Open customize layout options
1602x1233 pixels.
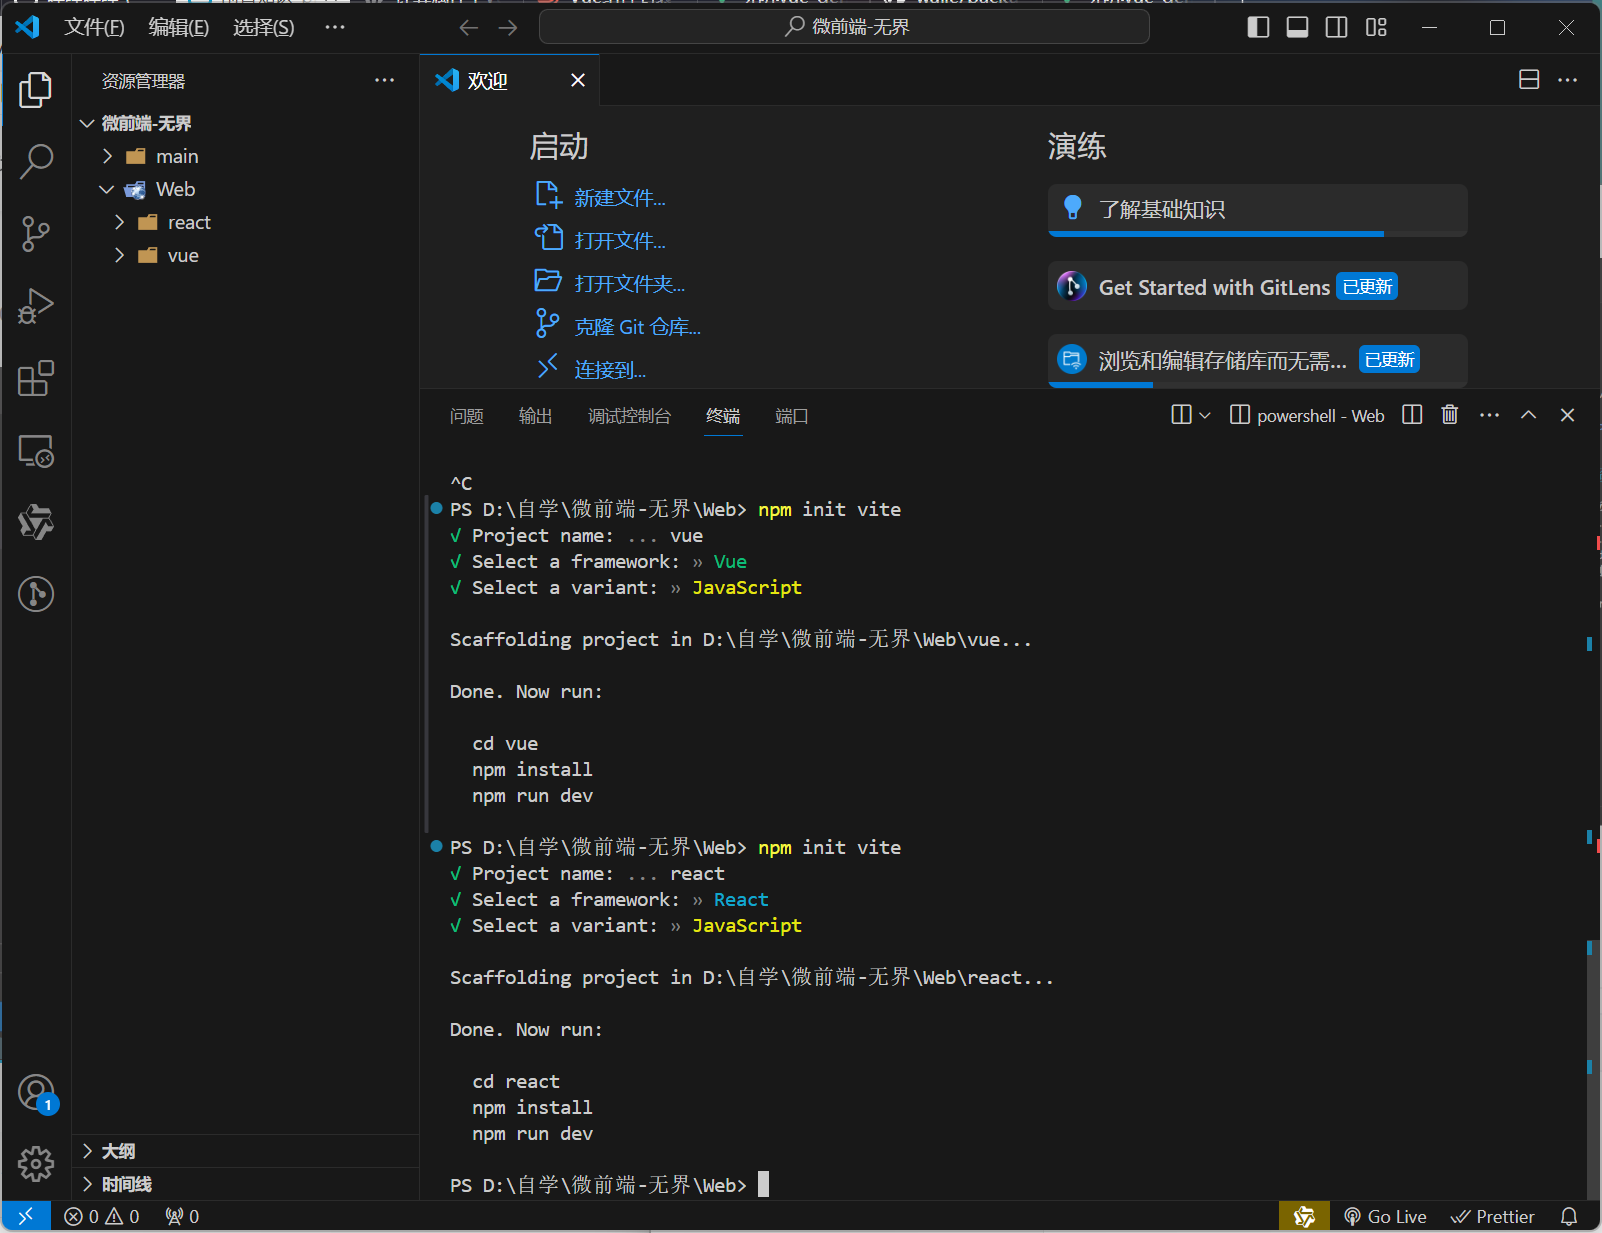[x=1376, y=27]
